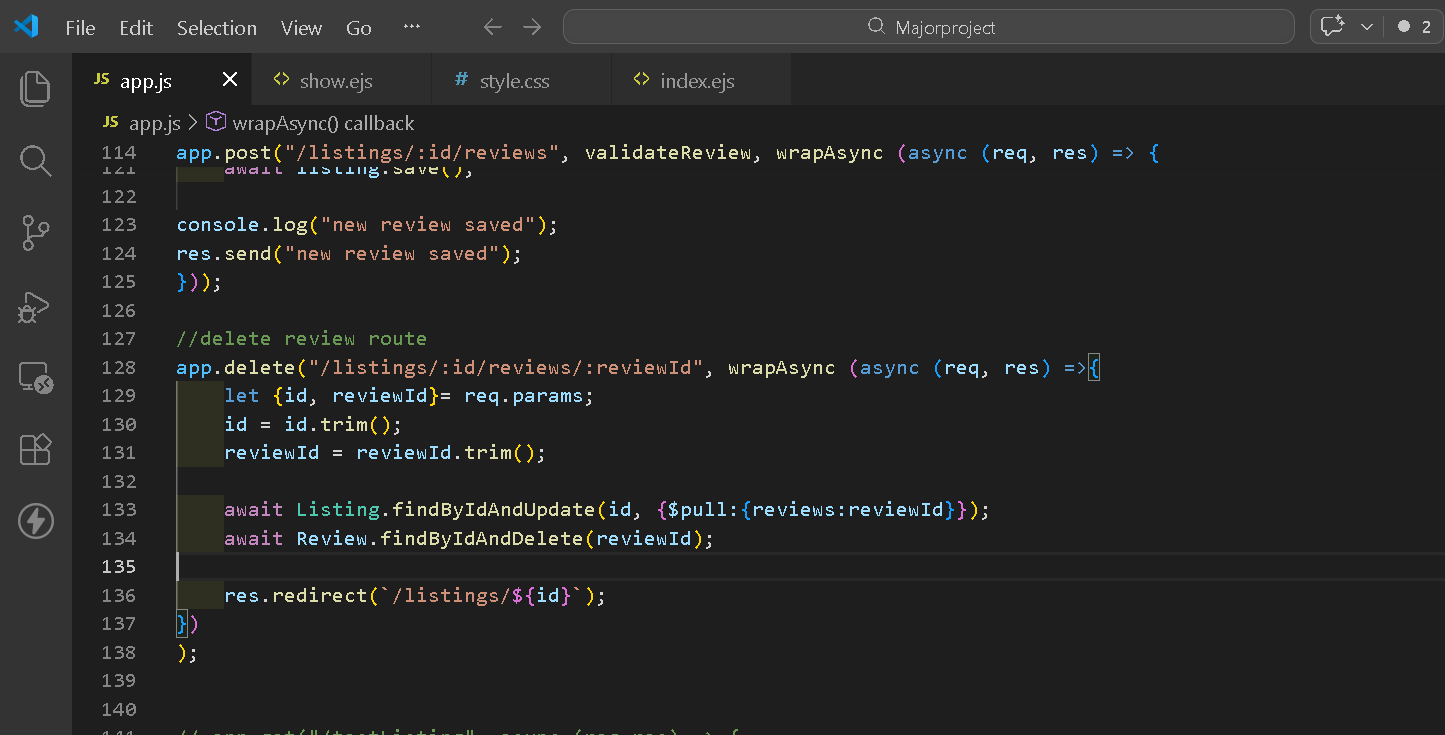The width and height of the screenshot is (1445, 735).
Task: Navigate back with the left arrow
Action: (x=492, y=27)
